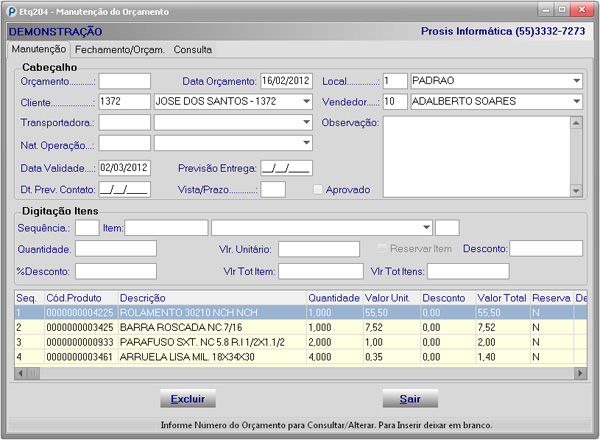Click the small field after item dropdown
The image size is (600, 440).
[x=447, y=228]
